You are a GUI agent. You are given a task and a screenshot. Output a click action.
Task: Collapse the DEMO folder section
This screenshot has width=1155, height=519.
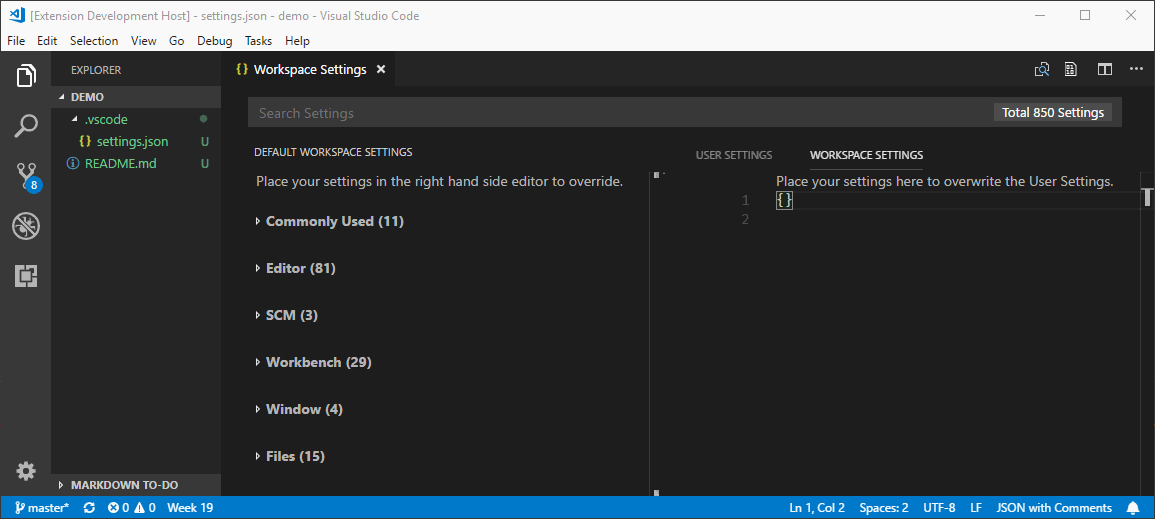[136, 96]
